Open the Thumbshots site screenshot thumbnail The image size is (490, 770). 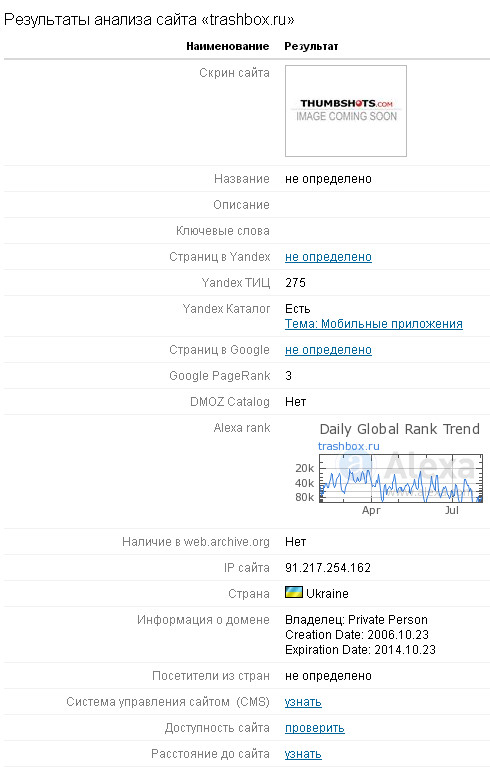[x=346, y=111]
